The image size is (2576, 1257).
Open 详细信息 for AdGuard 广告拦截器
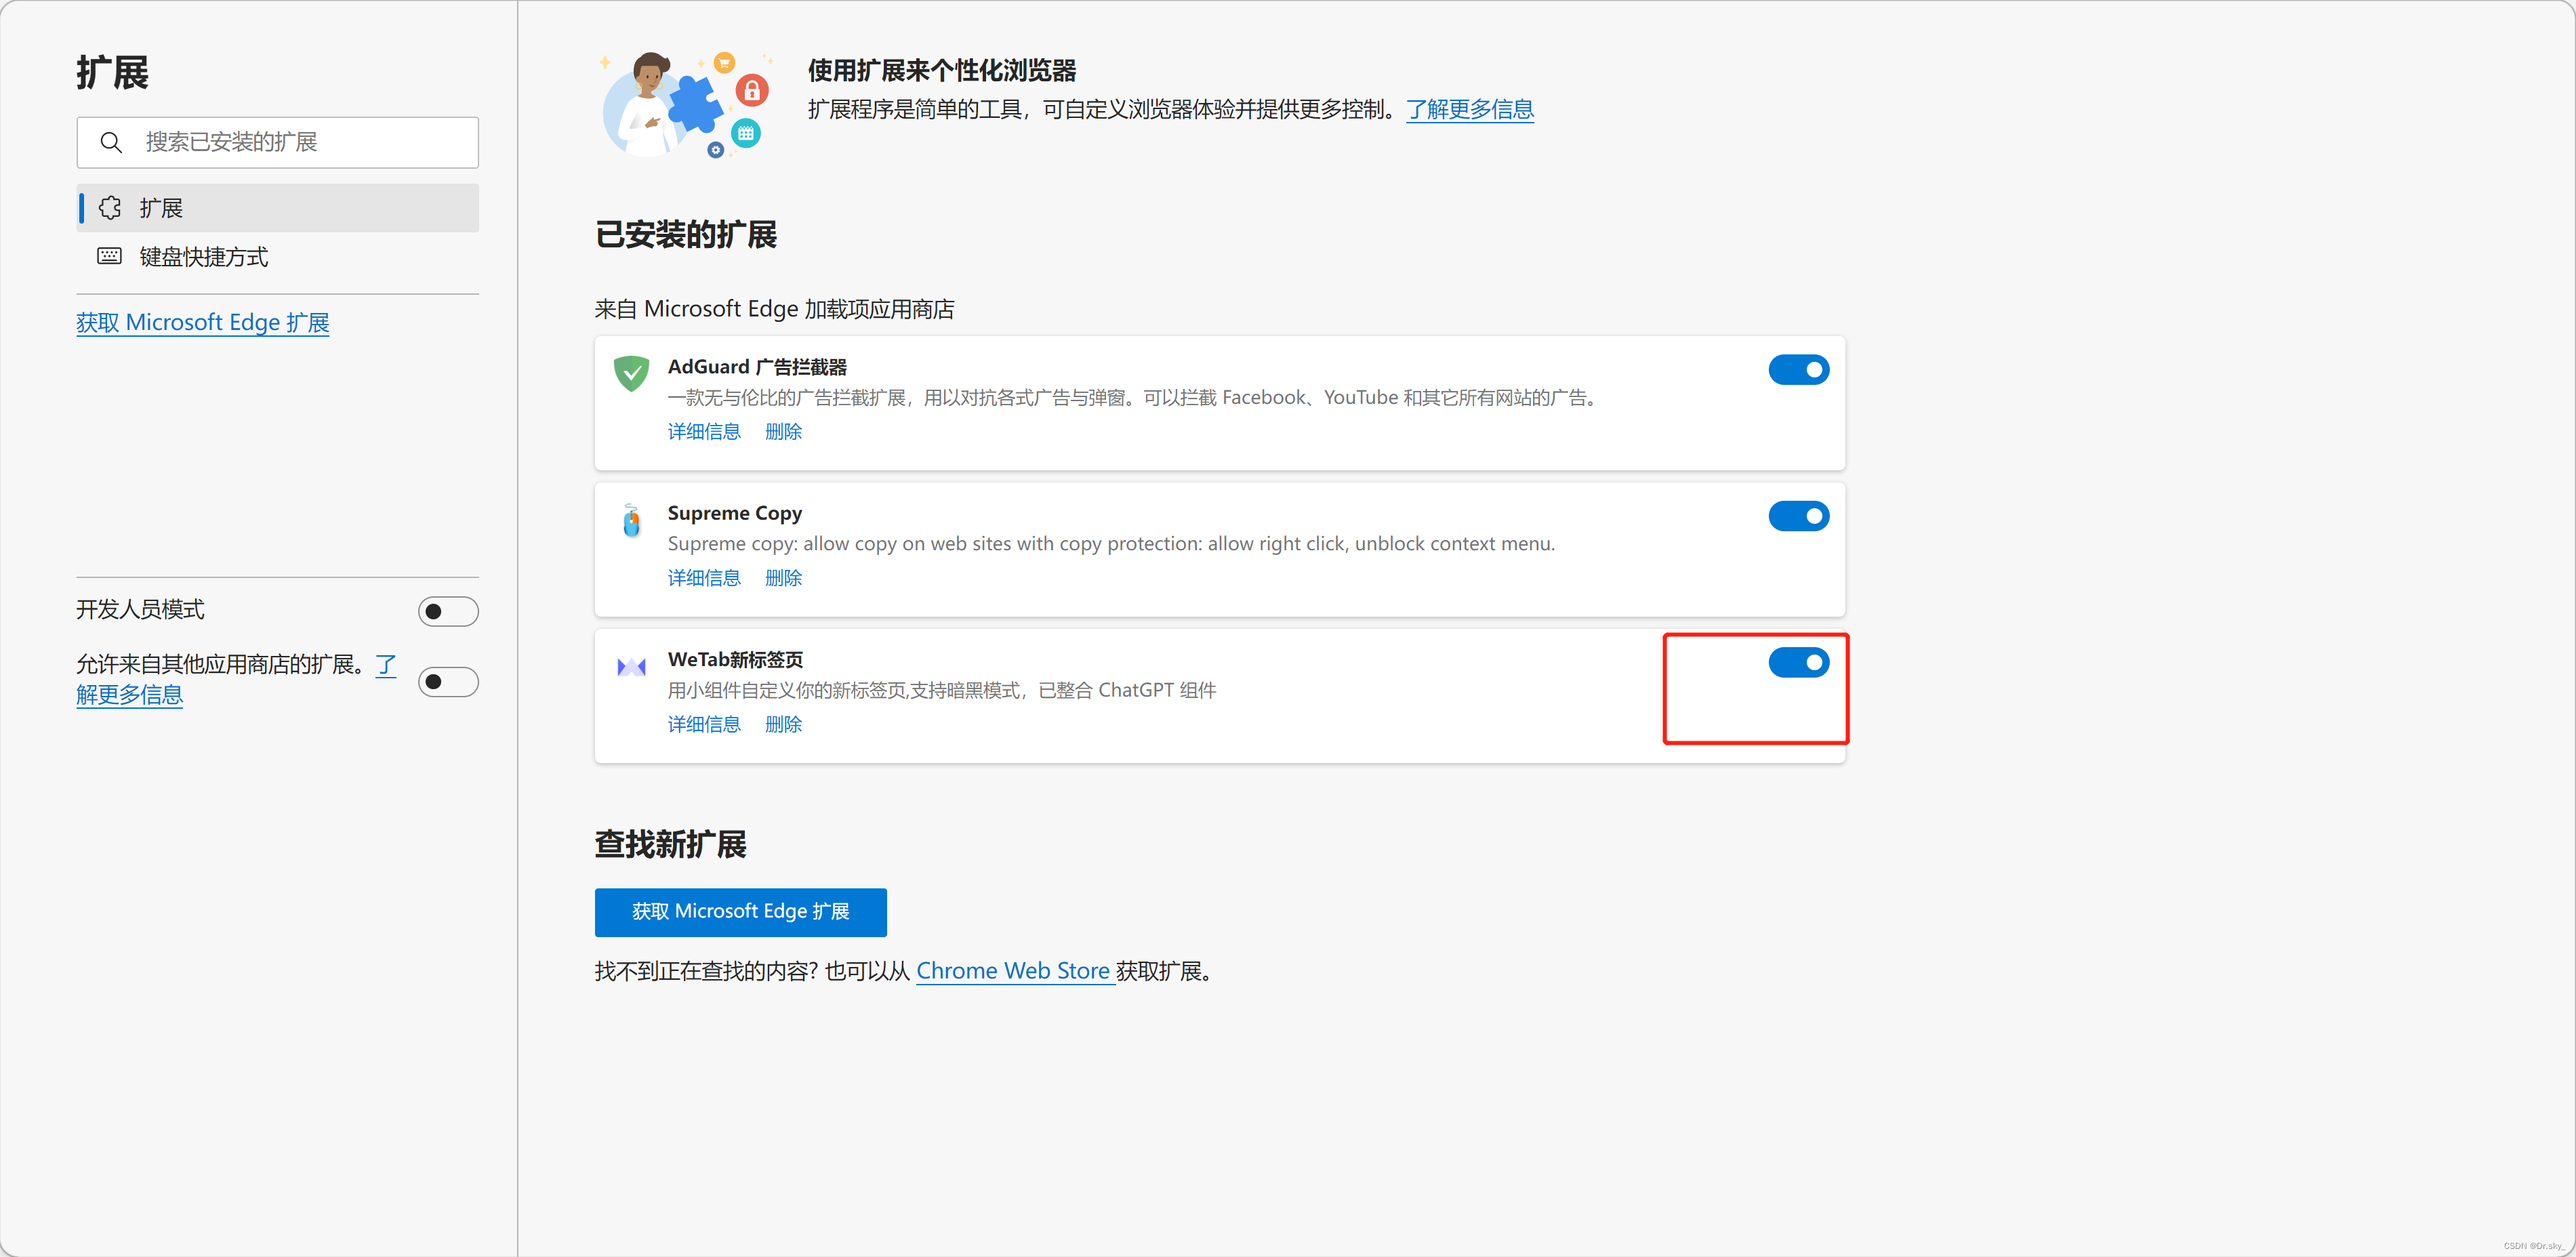pos(704,432)
